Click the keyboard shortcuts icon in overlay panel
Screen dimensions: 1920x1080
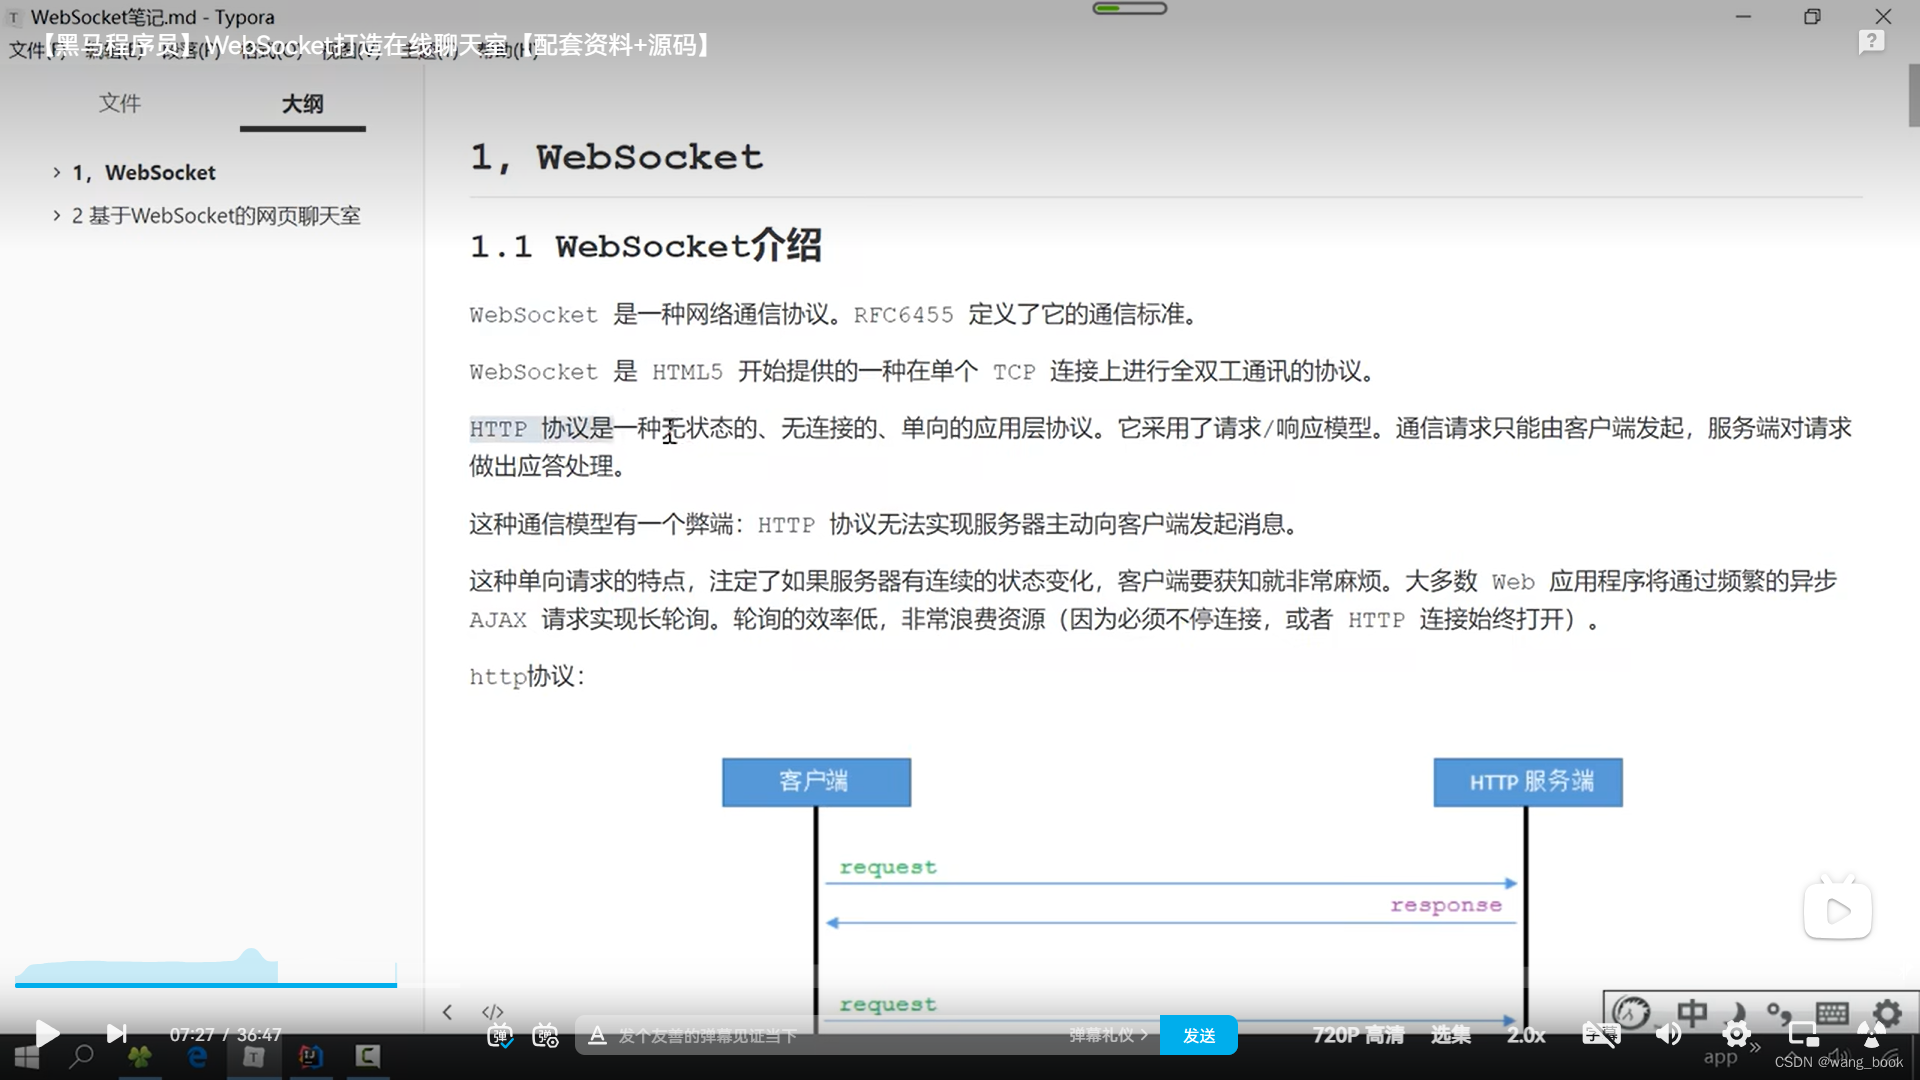pyautogui.click(x=1833, y=1013)
